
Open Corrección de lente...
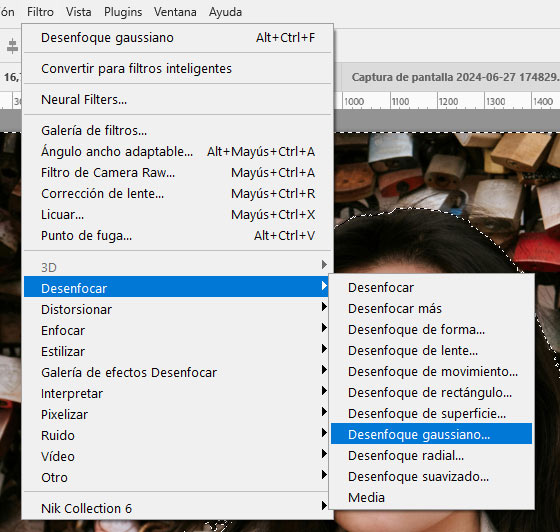(178, 194)
